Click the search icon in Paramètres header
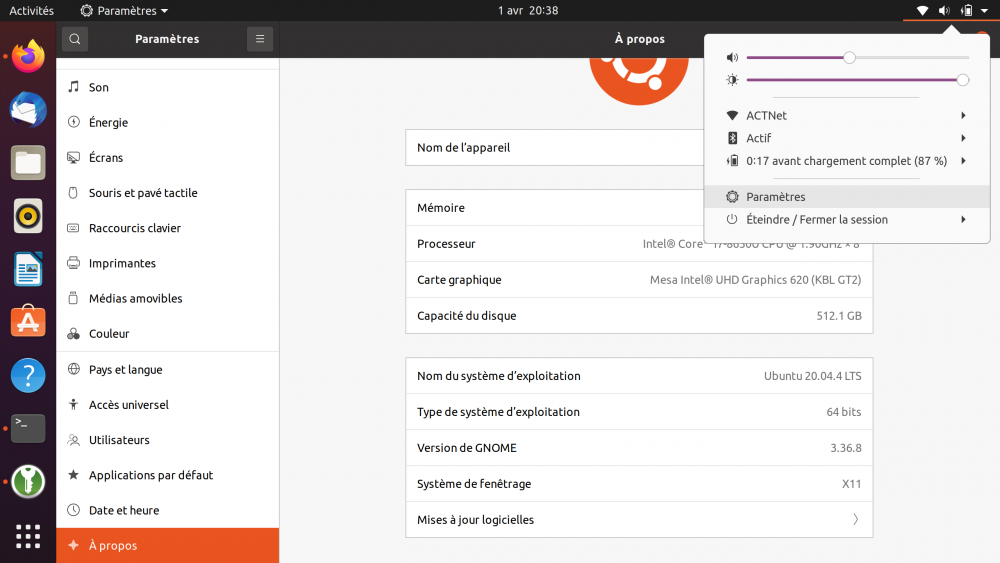Screen dimensions: 1000x563 point(75,39)
